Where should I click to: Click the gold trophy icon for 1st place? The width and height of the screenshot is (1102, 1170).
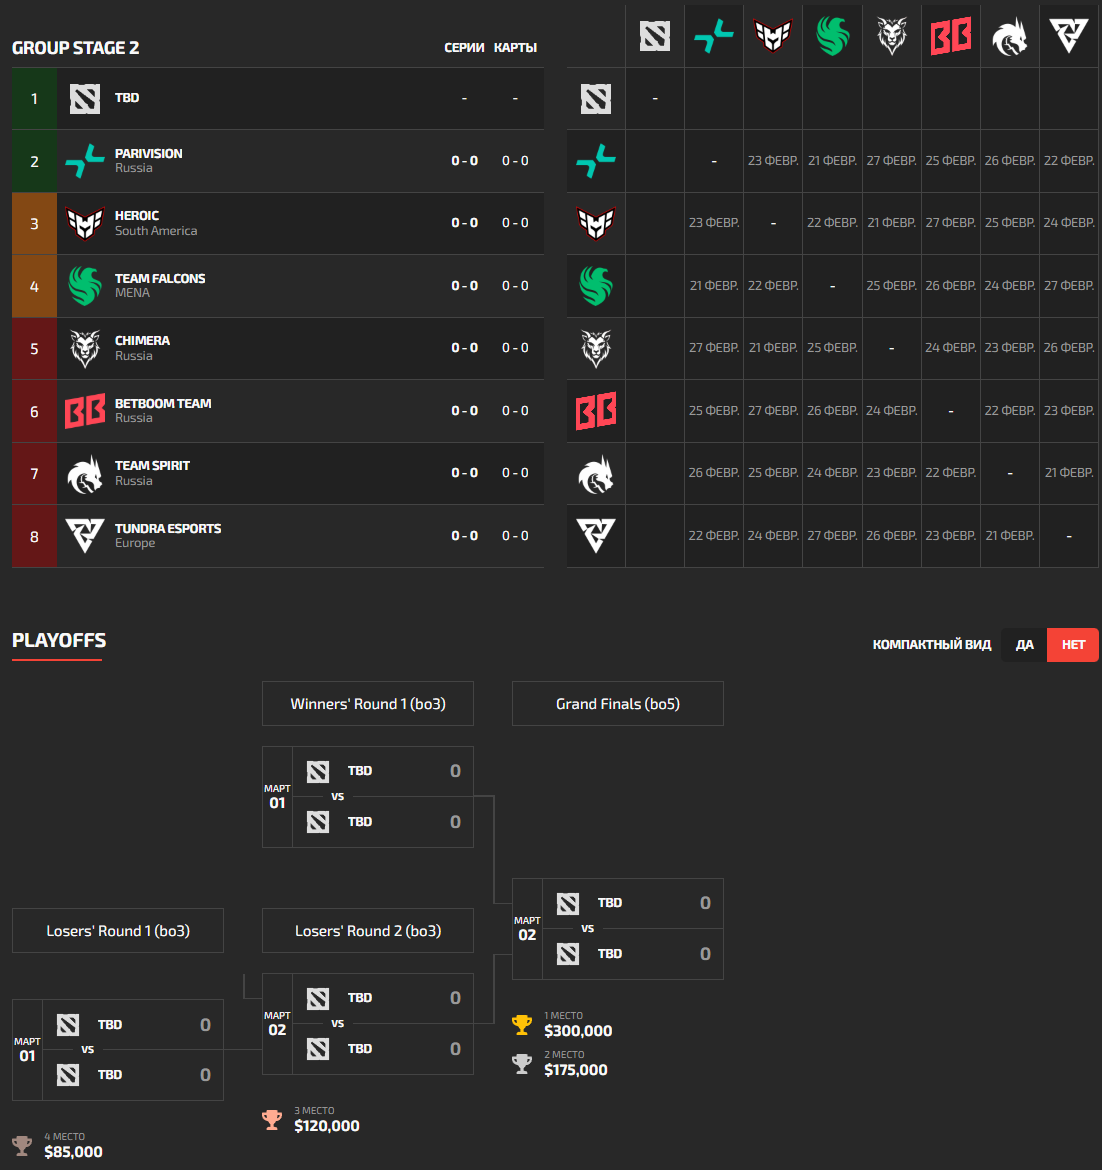(522, 1025)
